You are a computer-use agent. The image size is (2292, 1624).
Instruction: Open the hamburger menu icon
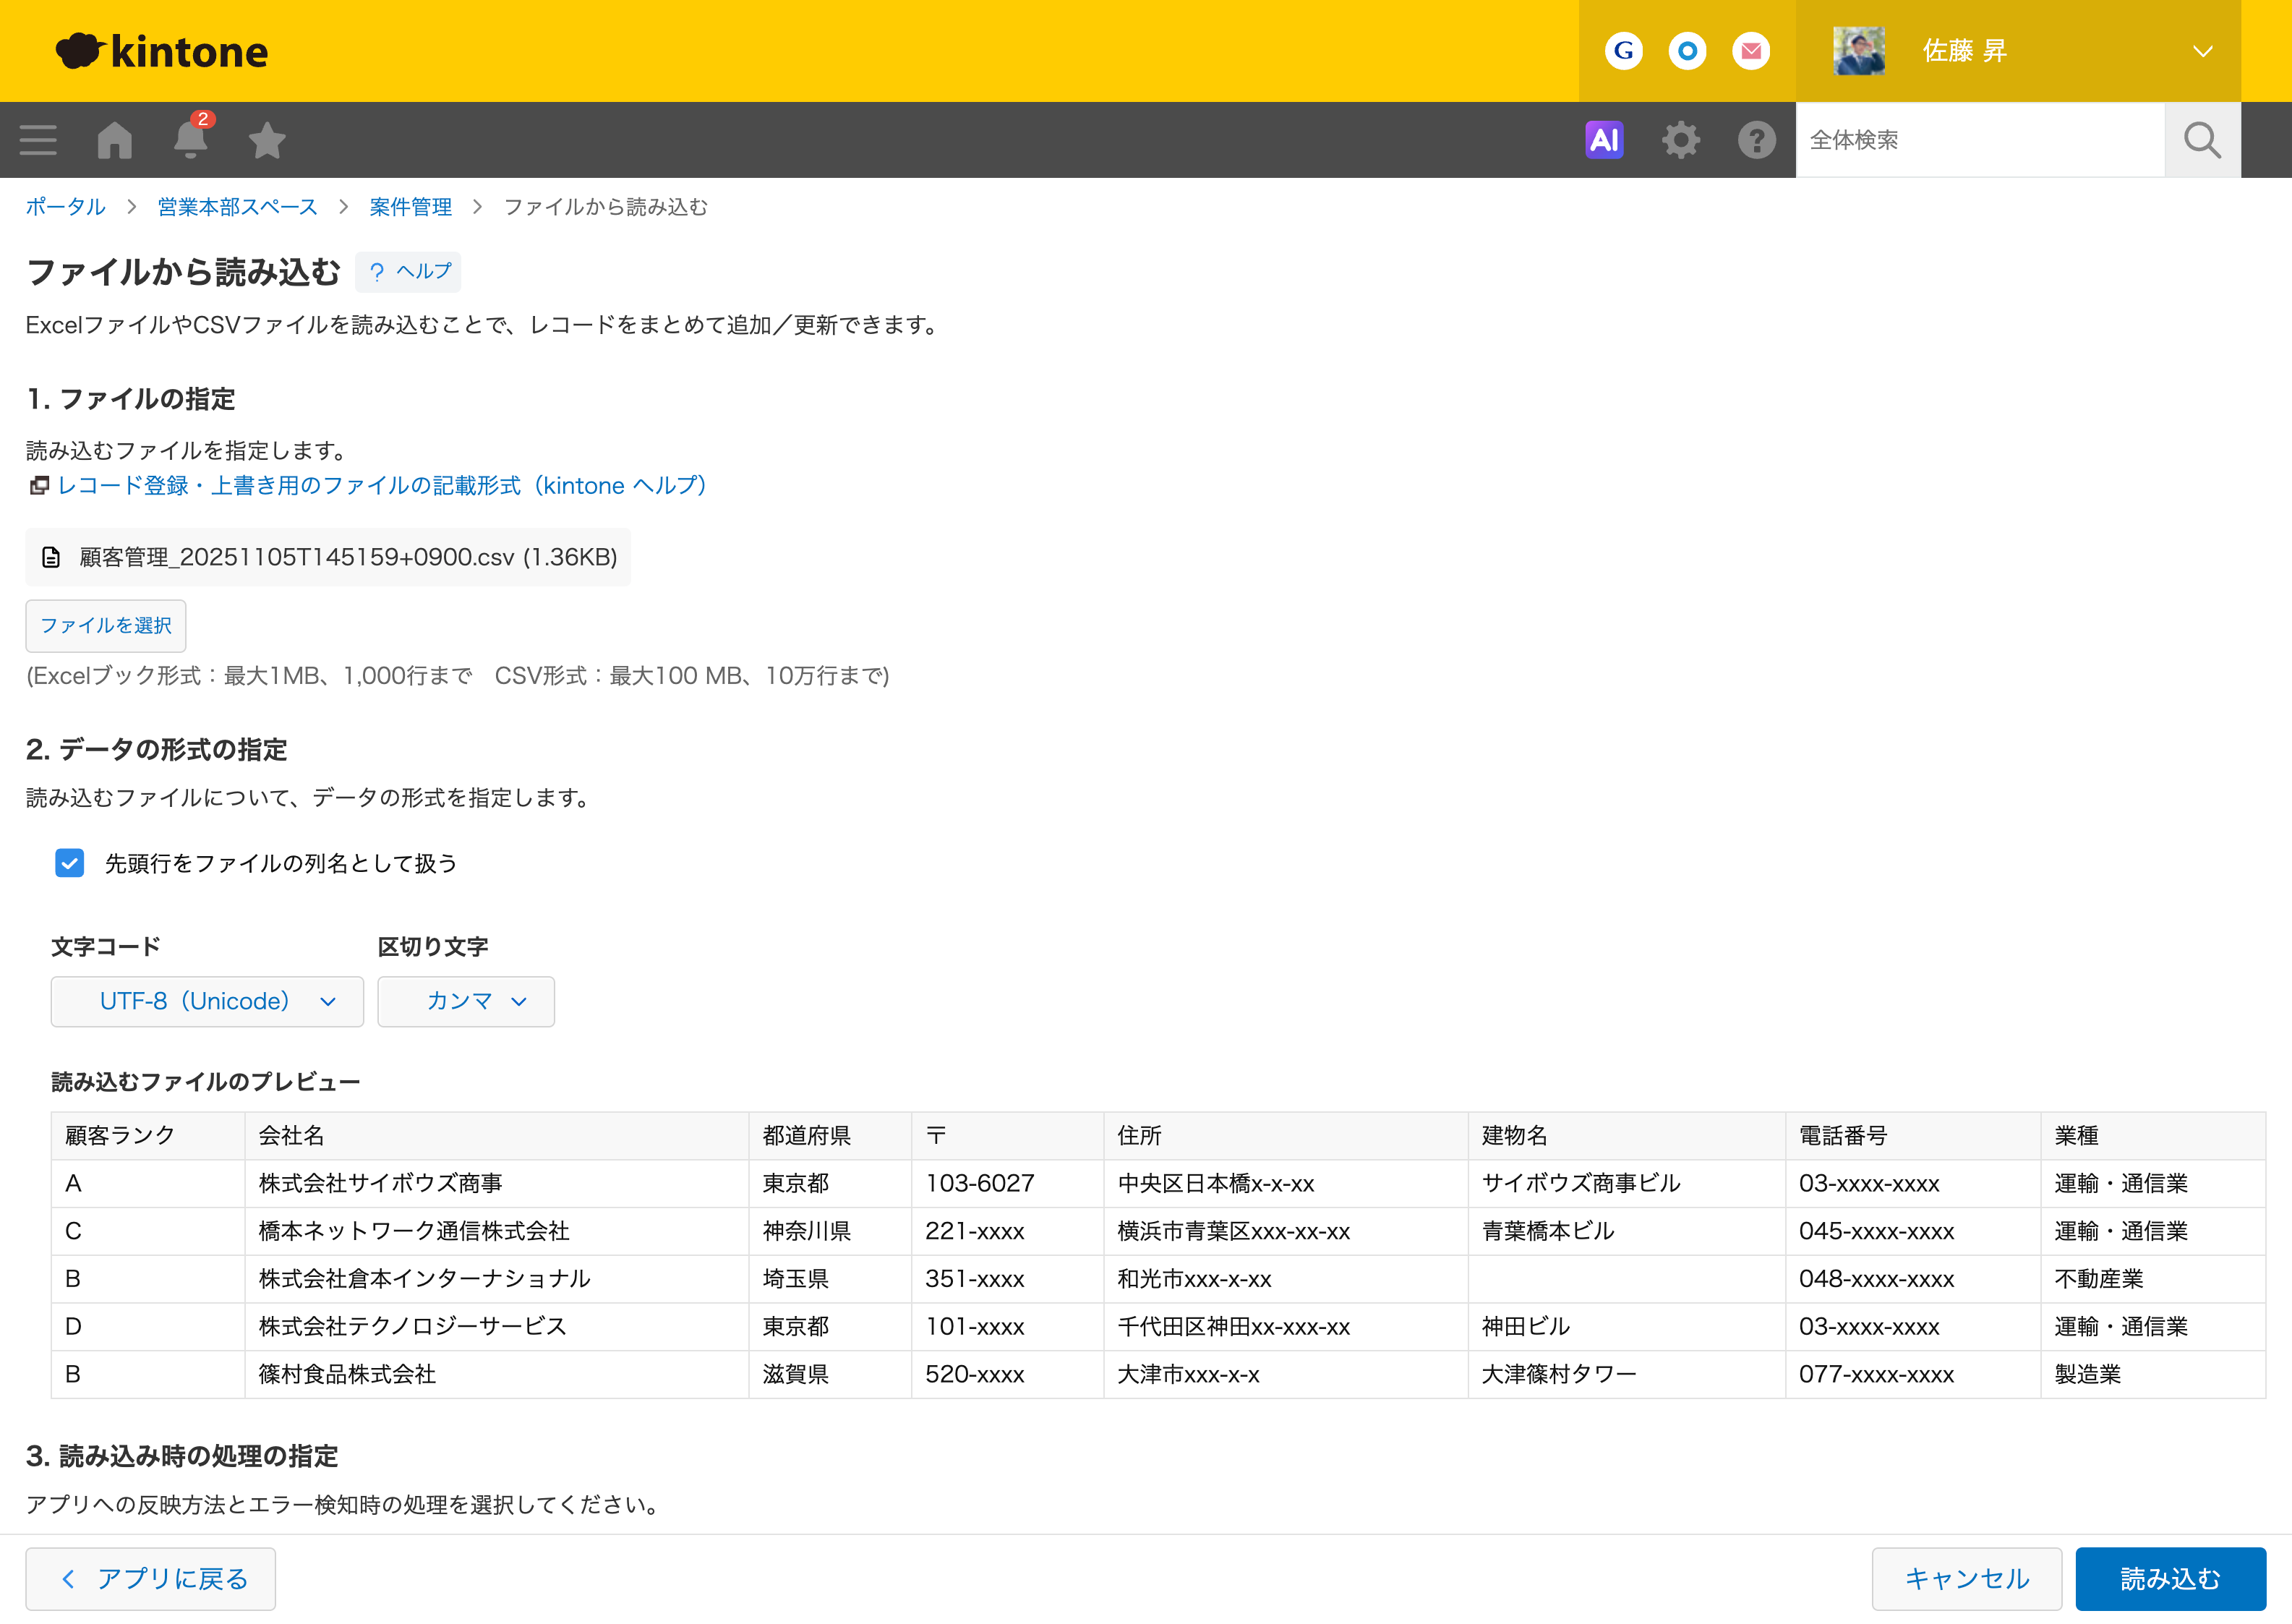38,140
